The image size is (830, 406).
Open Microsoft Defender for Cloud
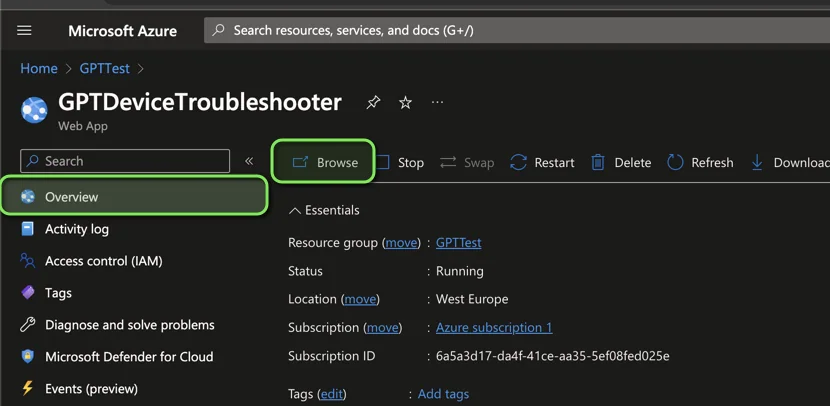pyautogui.click(x=129, y=357)
